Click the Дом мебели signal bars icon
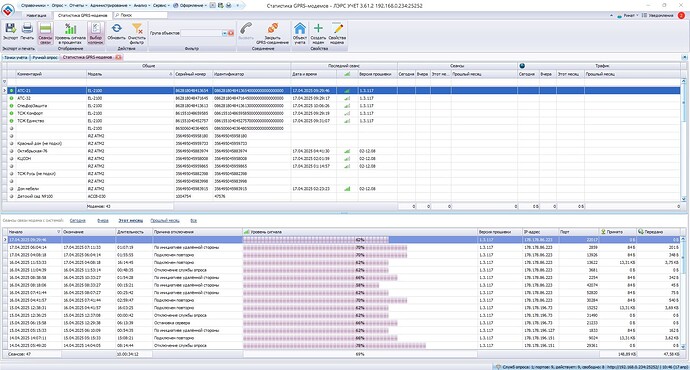 pyautogui.click(x=347, y=189)
